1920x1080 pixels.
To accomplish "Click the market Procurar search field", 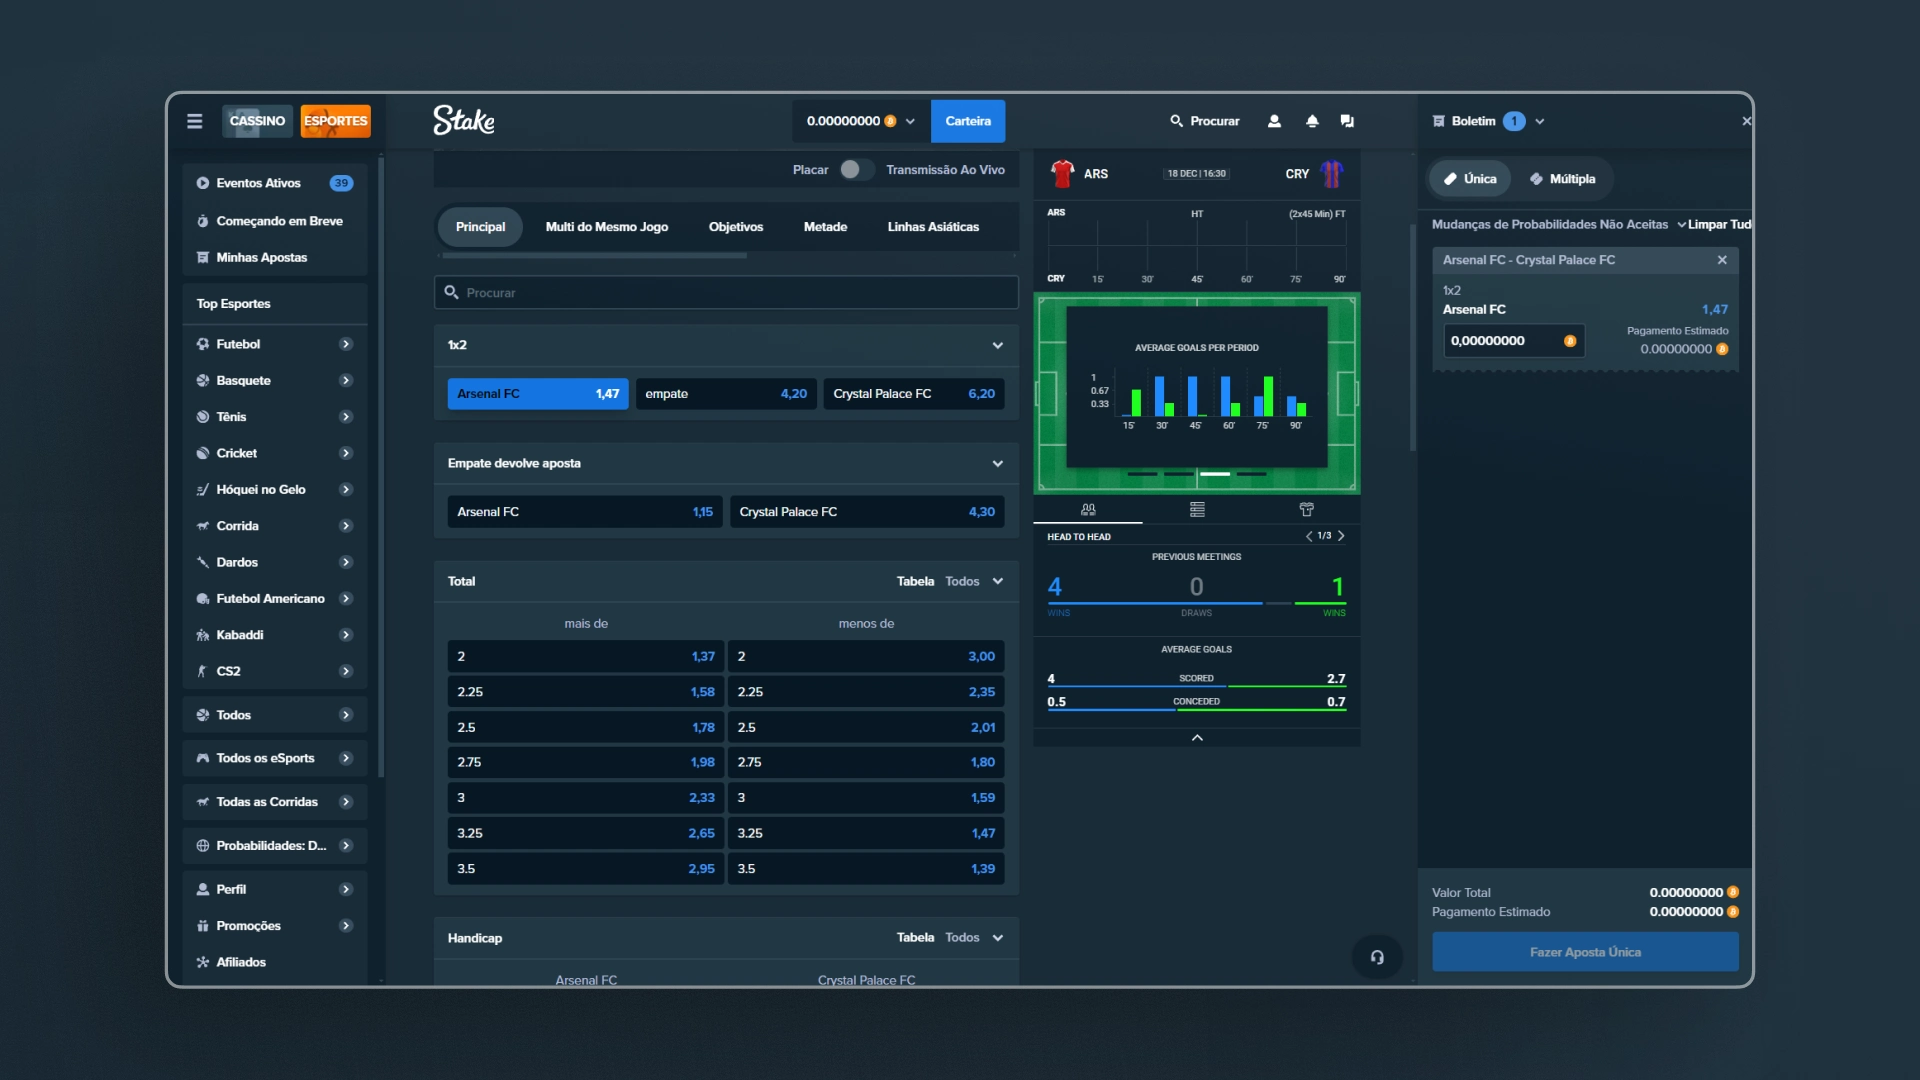I will click(x=726, y=293).
